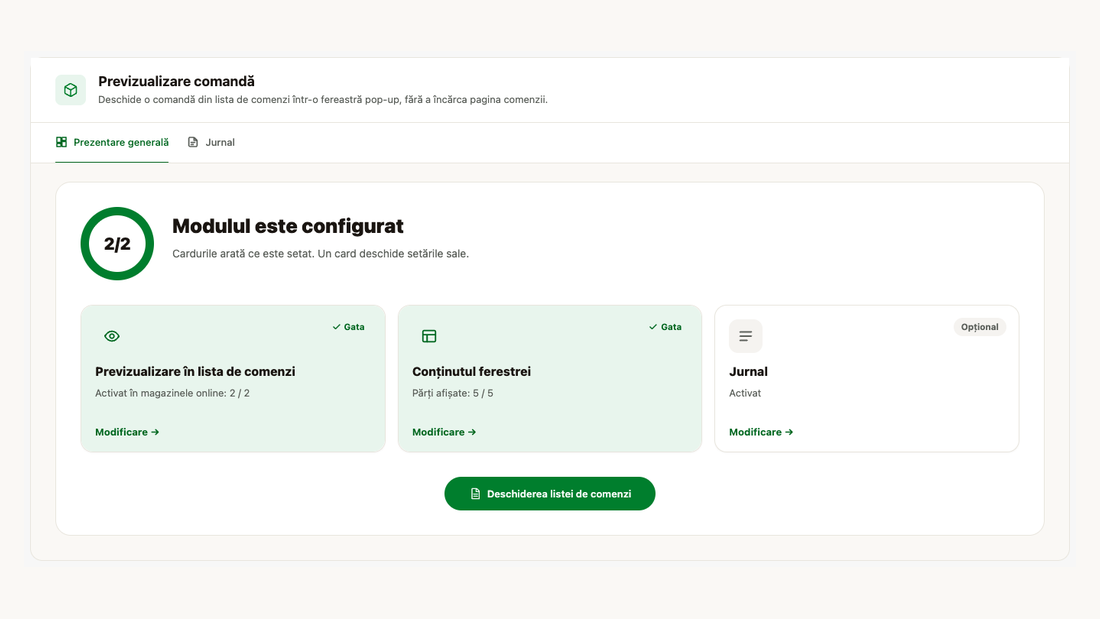Click the Gata badge on the preview card
This screenshot has width=1100, height=619.
pyautogui.click(x=349, y=327)
